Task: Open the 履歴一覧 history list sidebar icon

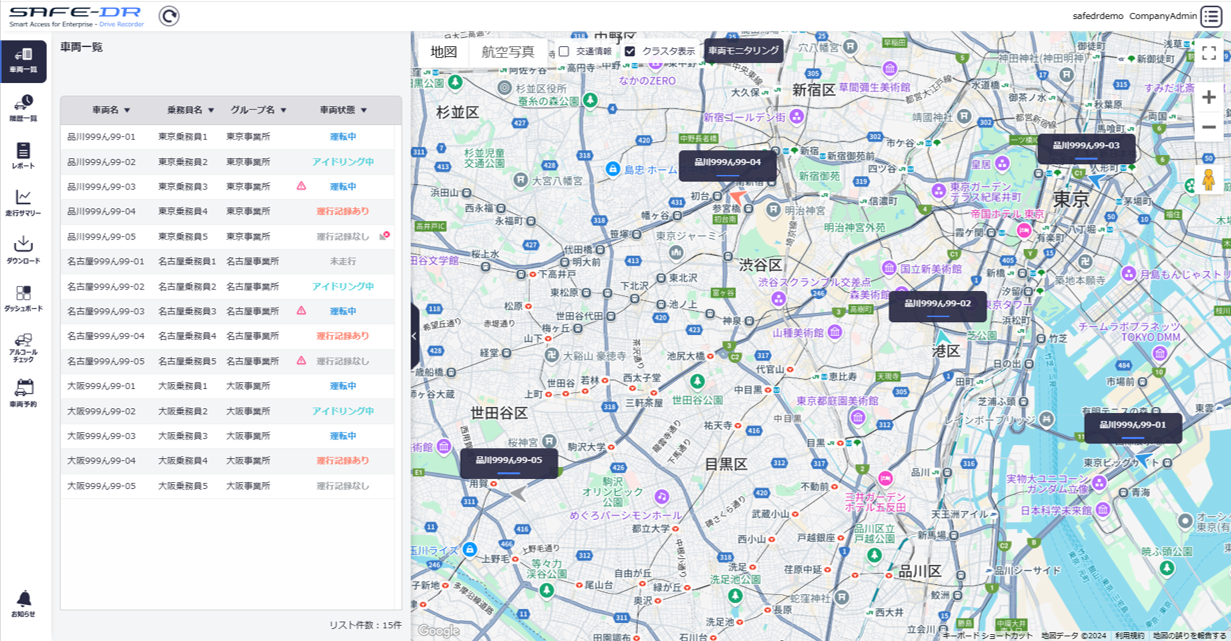Action: click(x=24, y=108)
